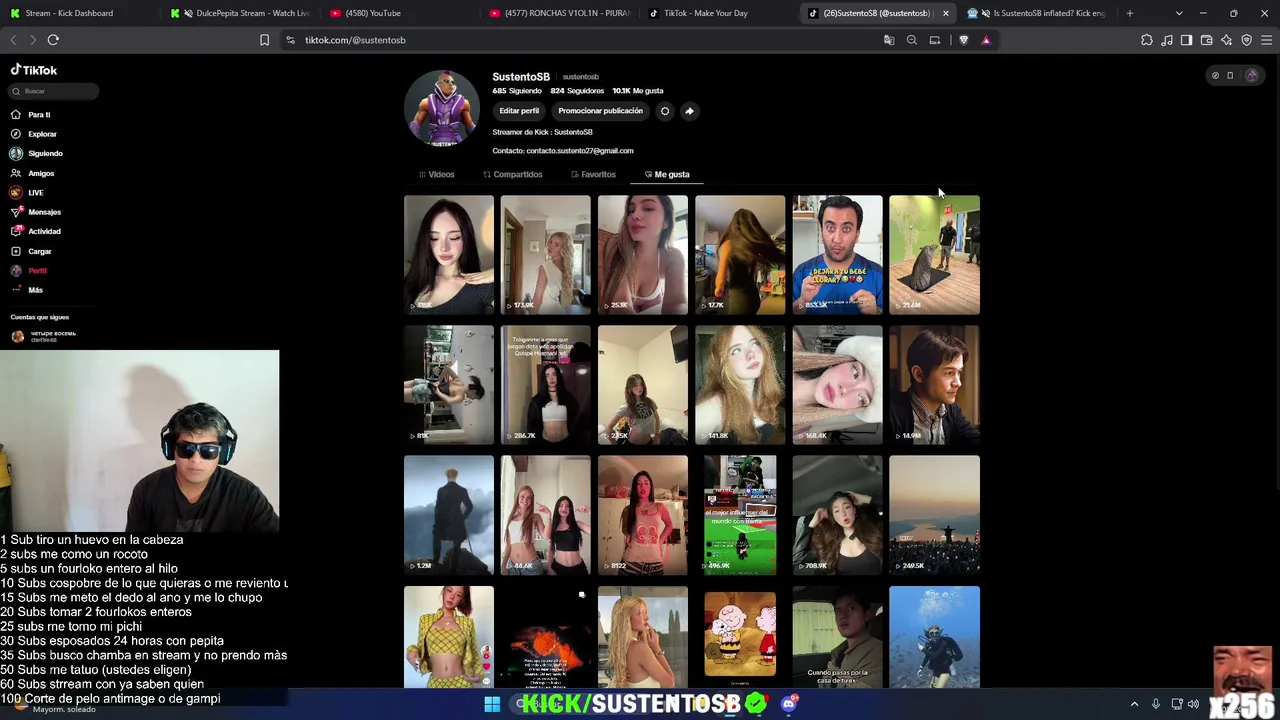Image resolution: width=1280 pixels, height=720 pixels.
Task: Open the TikTok home logo
Action: (34, 70)
